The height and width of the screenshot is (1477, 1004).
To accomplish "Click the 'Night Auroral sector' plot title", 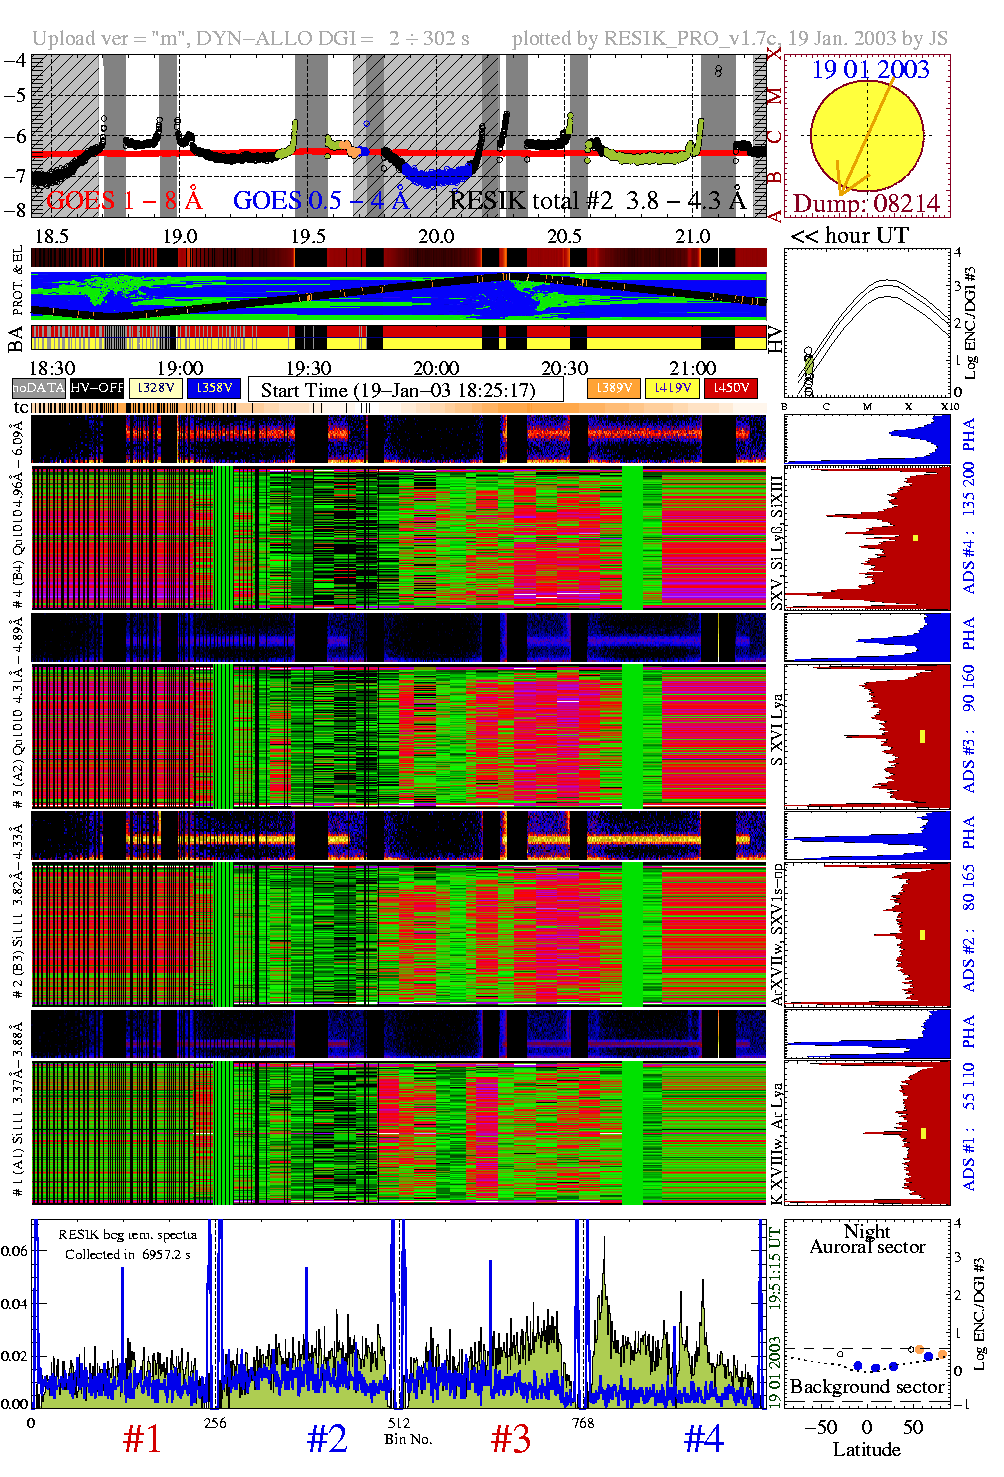I will pos(867,1239).
